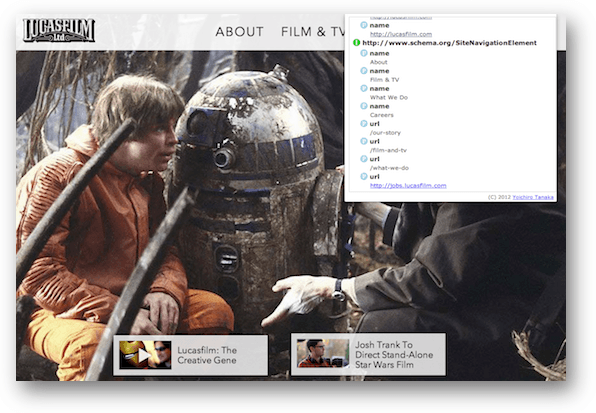
Task: Open 'Josh Trank To Direct Stand-Alone Star Wars Film'
Action: [394, 354]
